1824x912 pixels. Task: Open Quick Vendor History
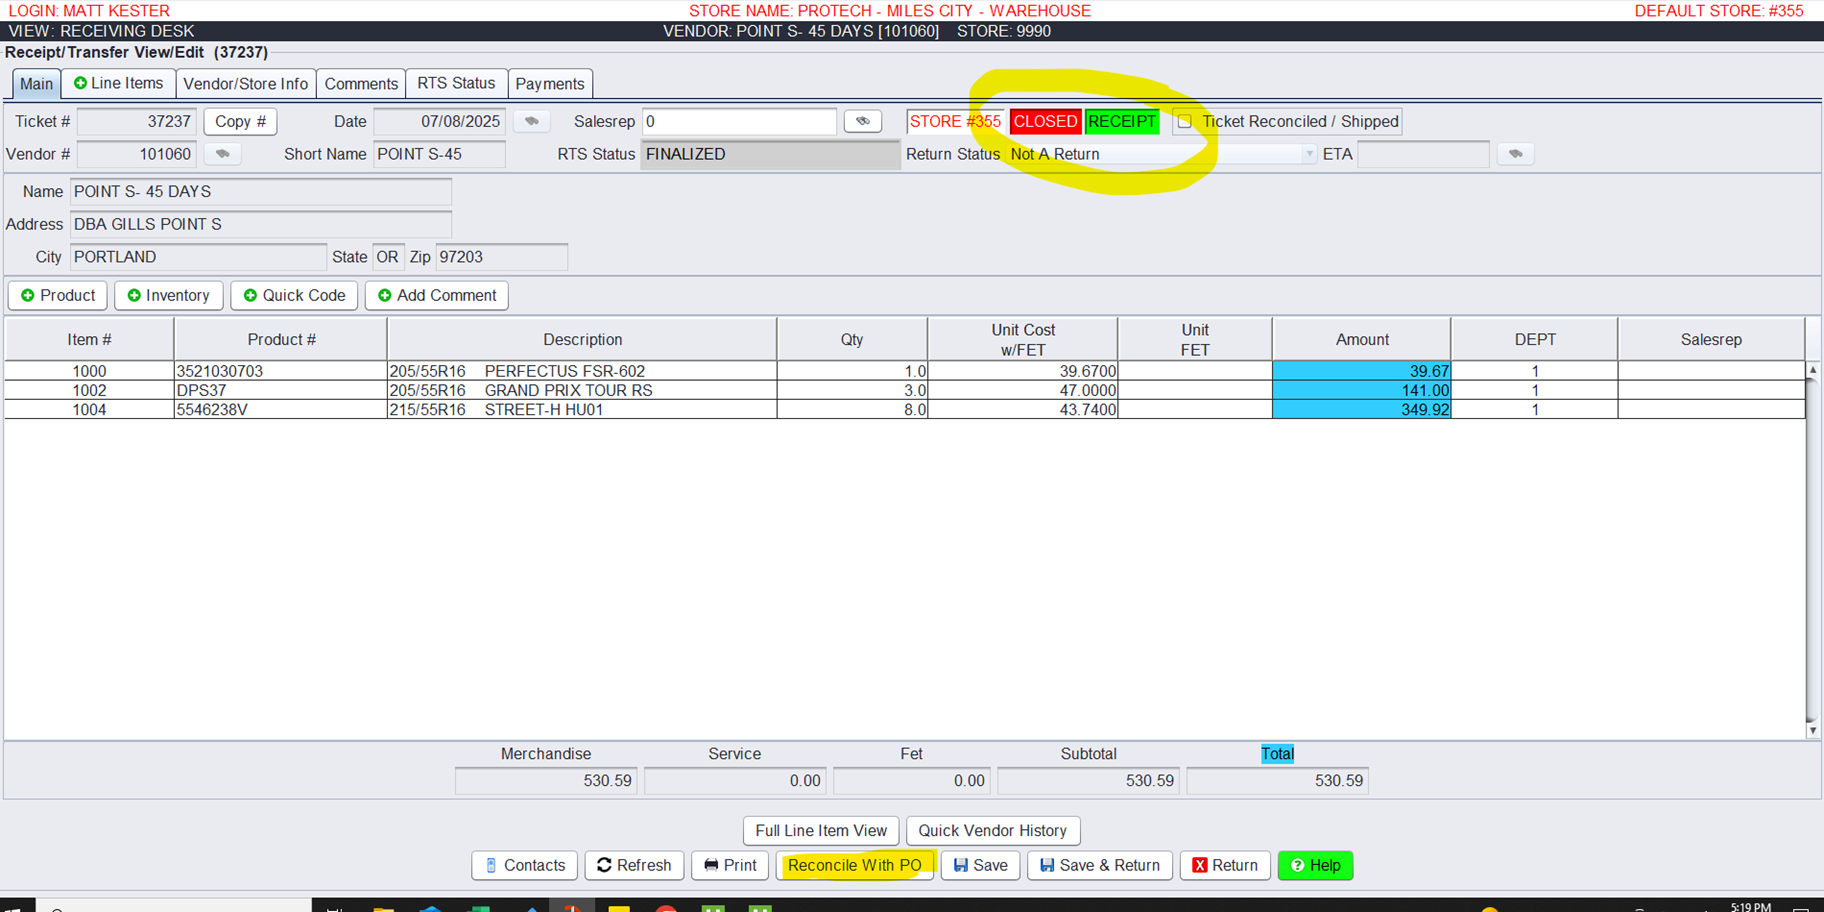992,830
